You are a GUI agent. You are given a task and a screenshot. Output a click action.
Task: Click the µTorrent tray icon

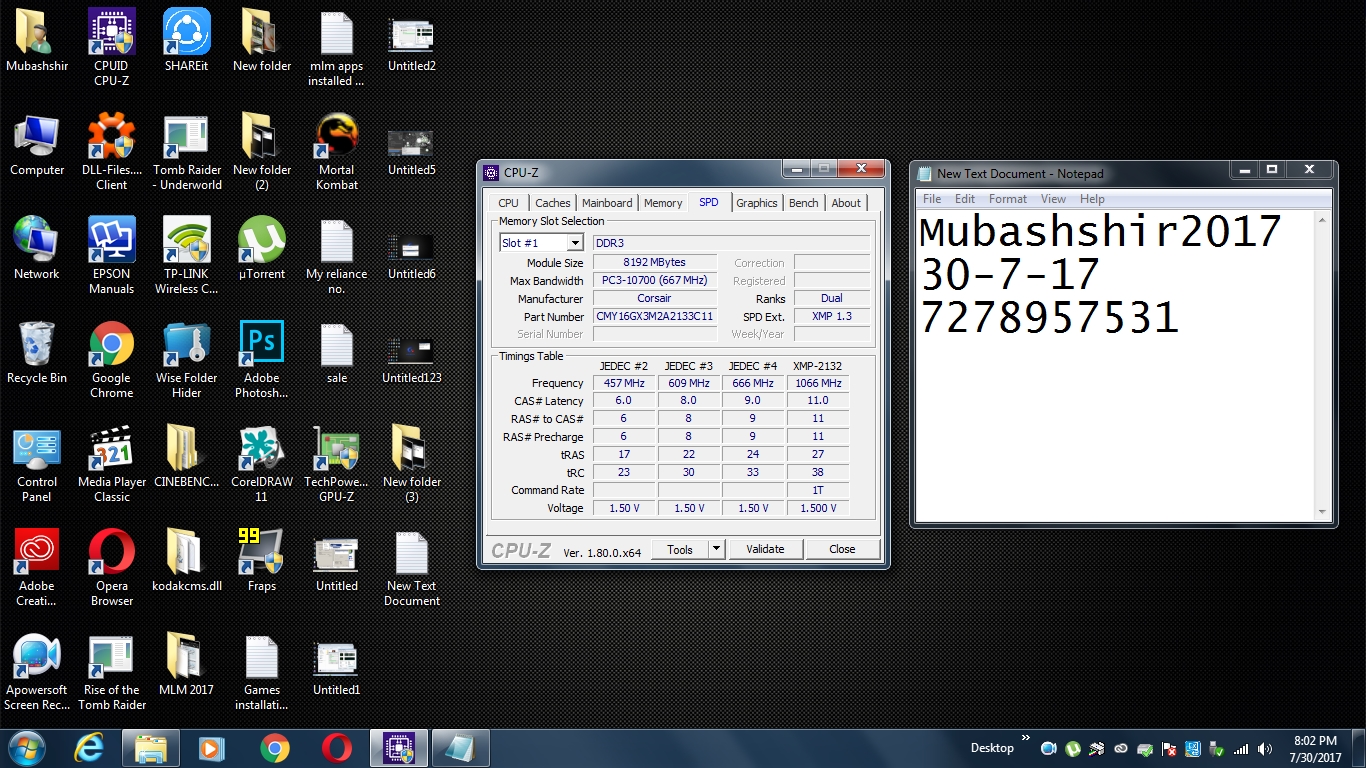pos(1072,748)
